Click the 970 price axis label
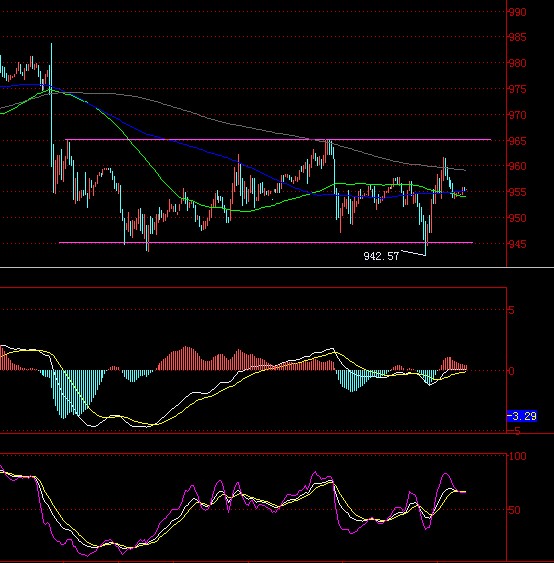This screenshot has height=563, width=554. pyautogui.click(x=518, y=115)
